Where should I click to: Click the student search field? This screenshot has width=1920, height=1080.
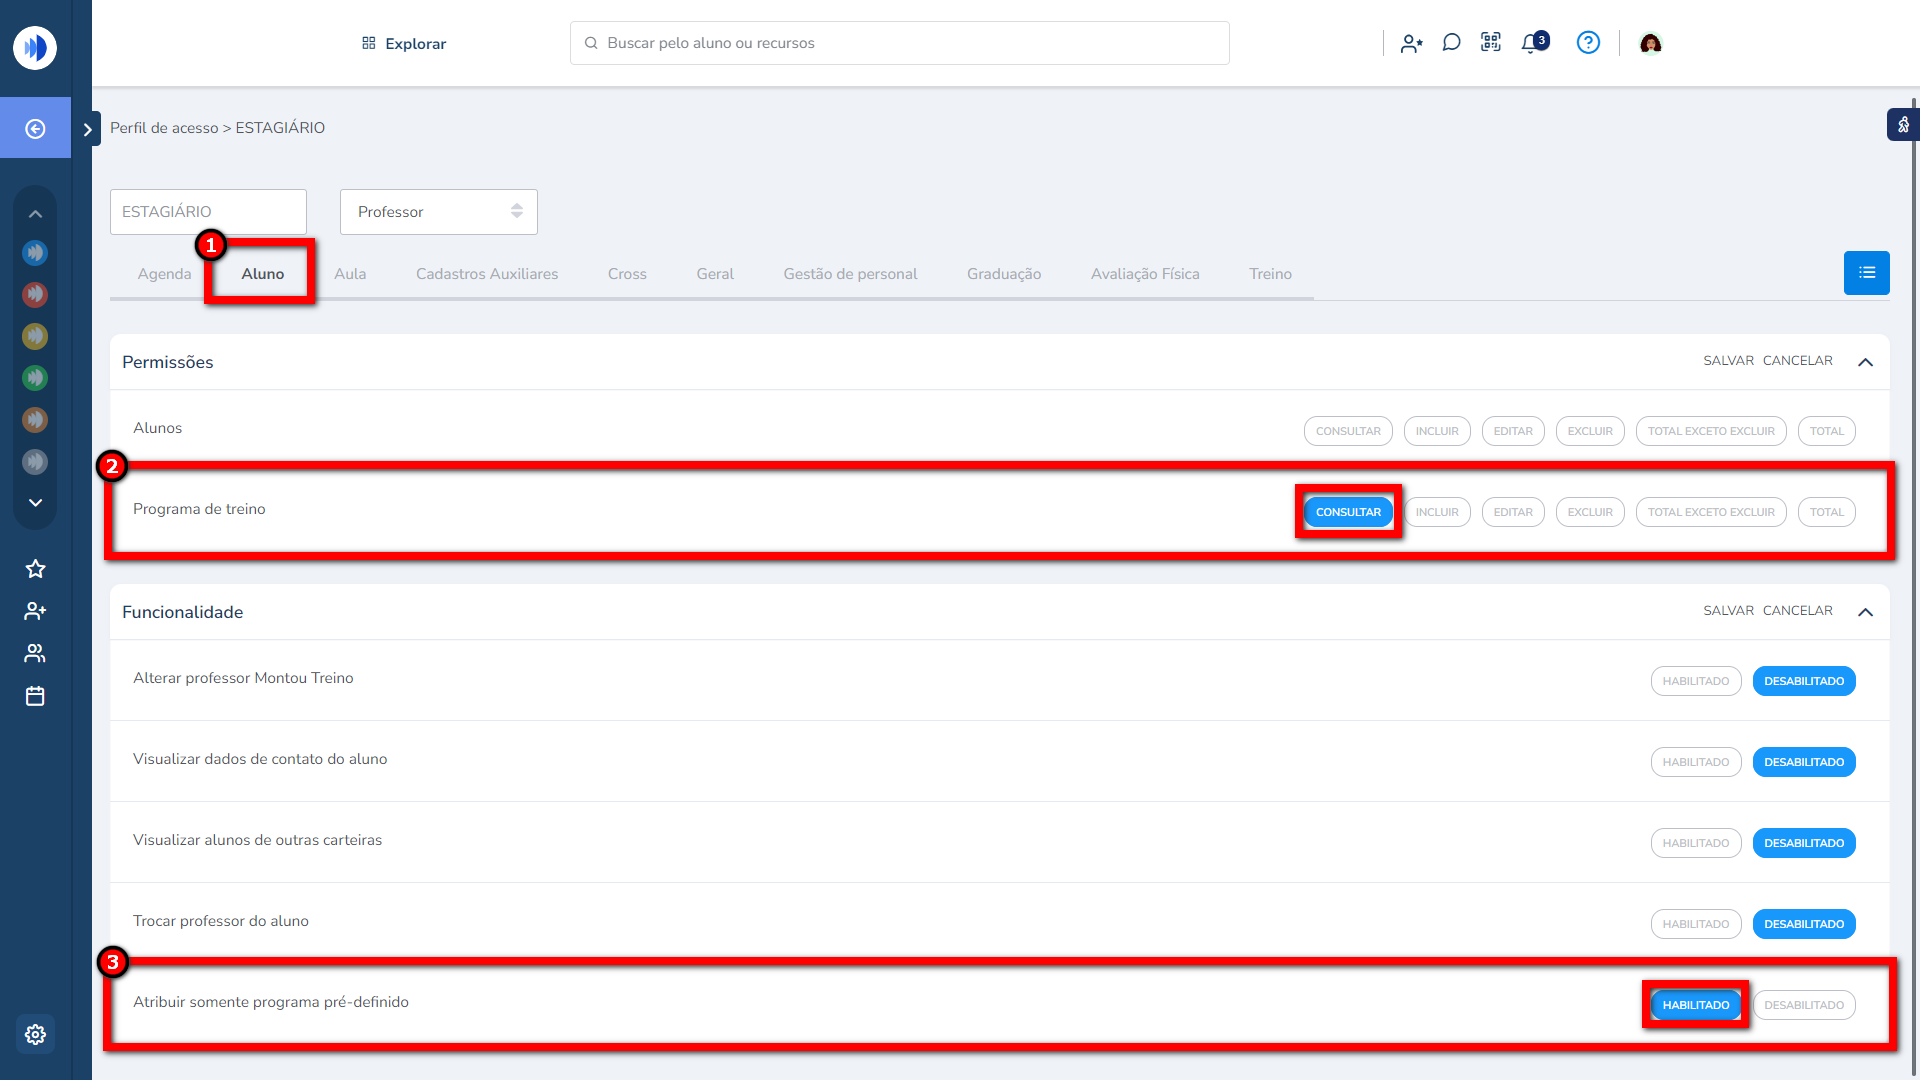(x=899, y=43)
